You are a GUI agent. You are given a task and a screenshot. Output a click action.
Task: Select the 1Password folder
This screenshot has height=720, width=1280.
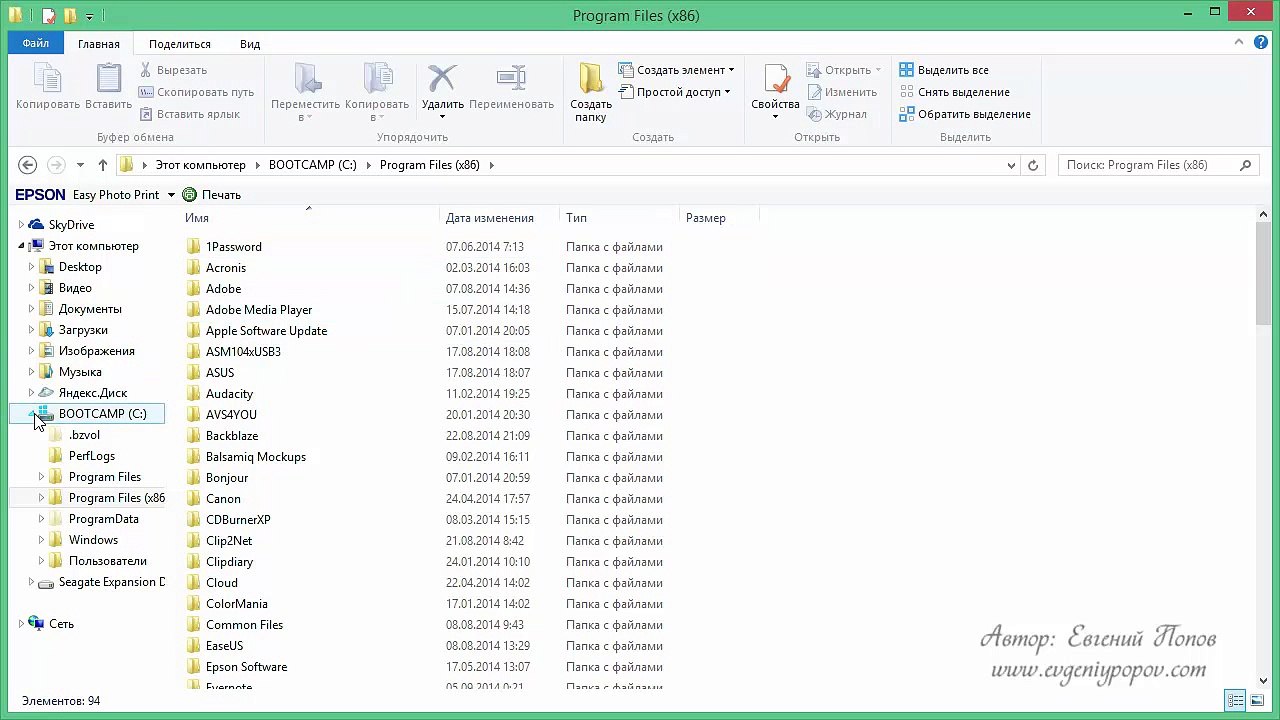click(x=233, y=247)
